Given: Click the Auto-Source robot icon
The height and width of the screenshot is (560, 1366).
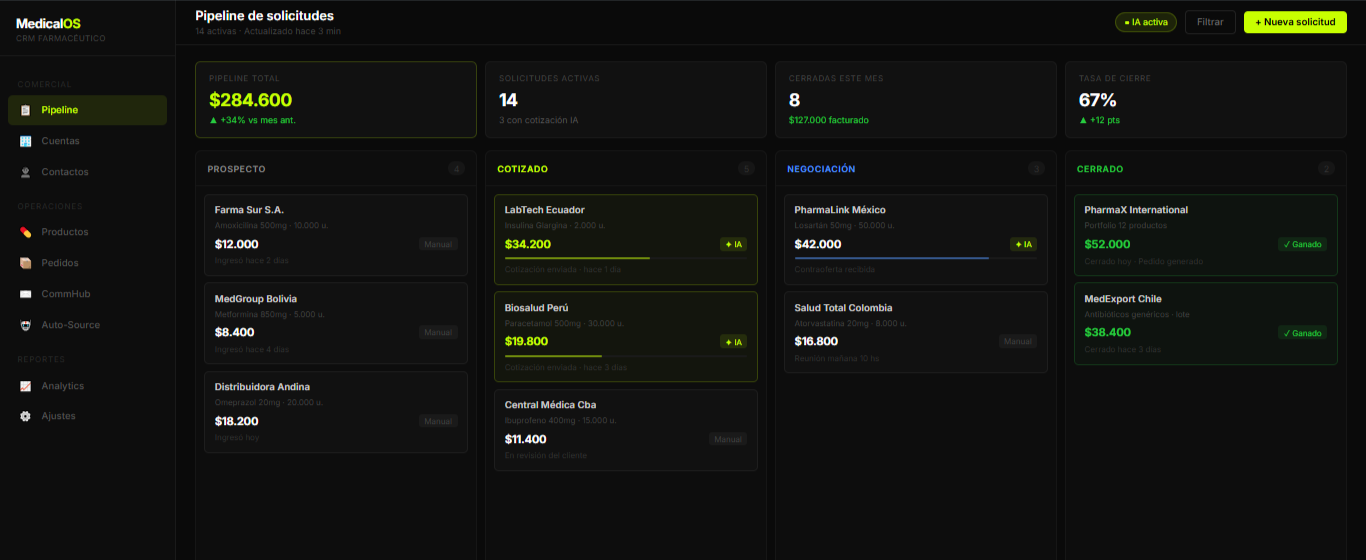Looking at the screenshot, I should pos(26,325).
